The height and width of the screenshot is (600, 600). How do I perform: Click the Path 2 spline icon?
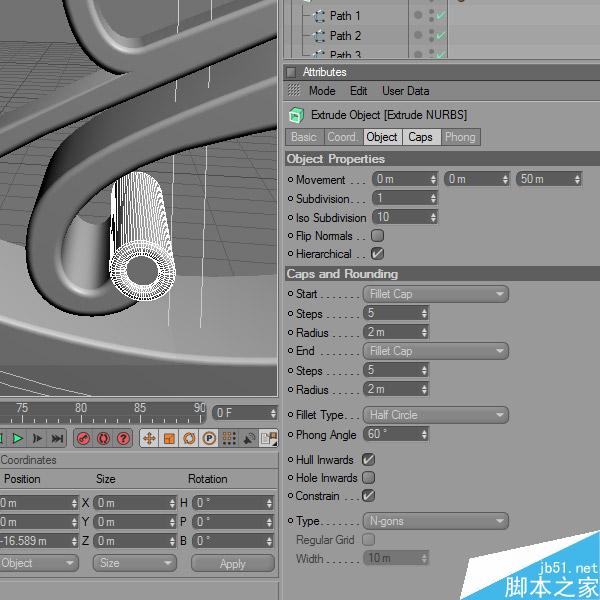point(318,36)
